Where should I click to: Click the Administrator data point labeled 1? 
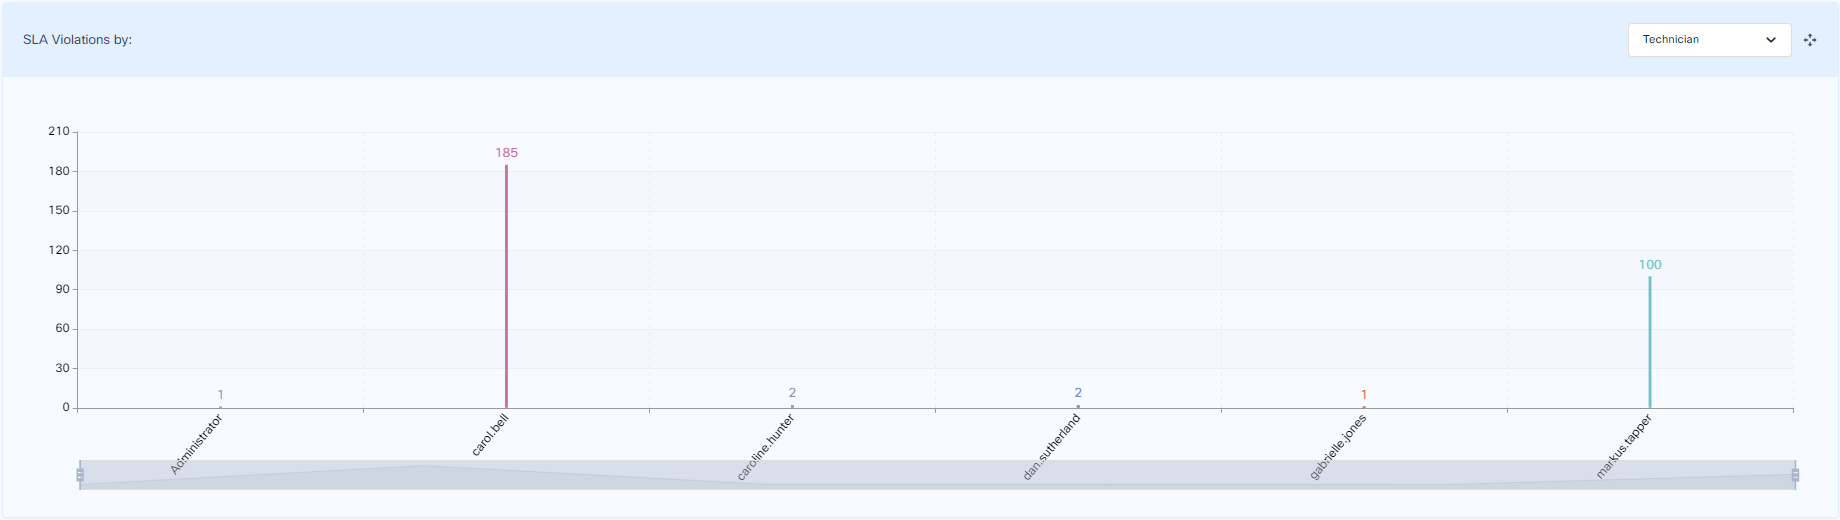(x=220, y=406)
